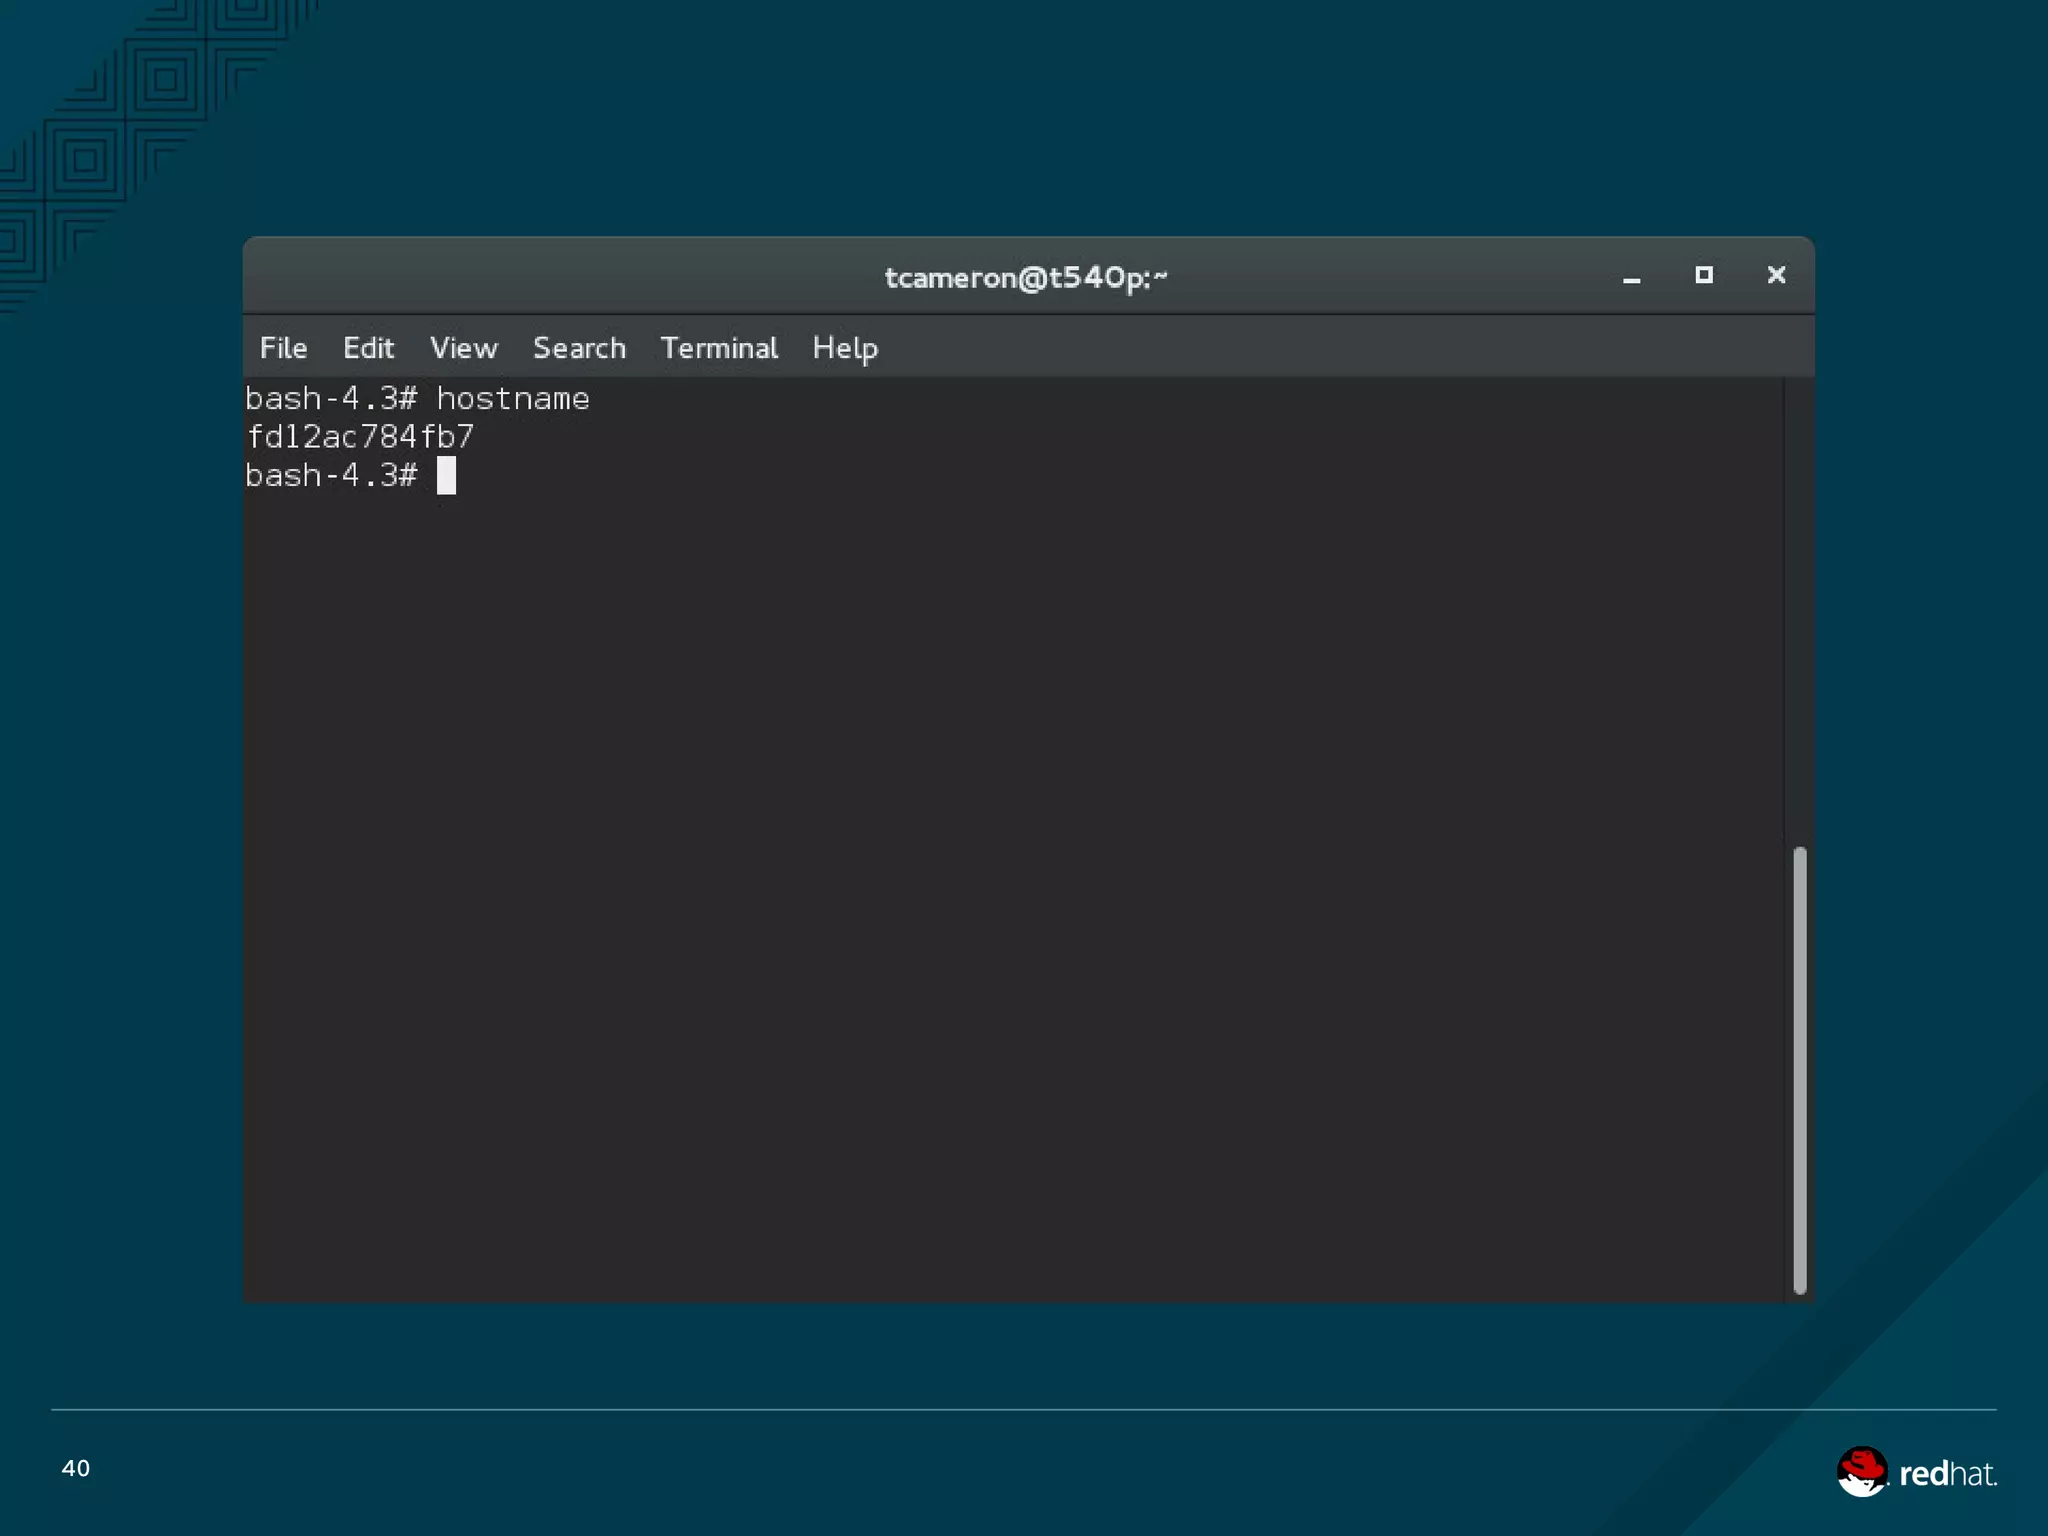Open the Search menu
2048x1536 pixels.
(x=579, y=348)
